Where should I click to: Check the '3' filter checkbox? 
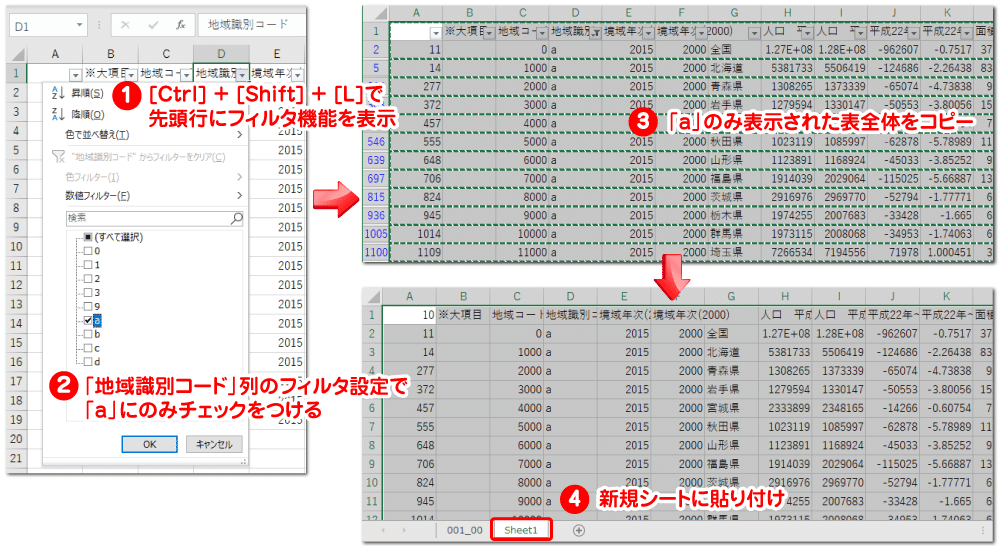pyautogui.click(x=88, y=293)
